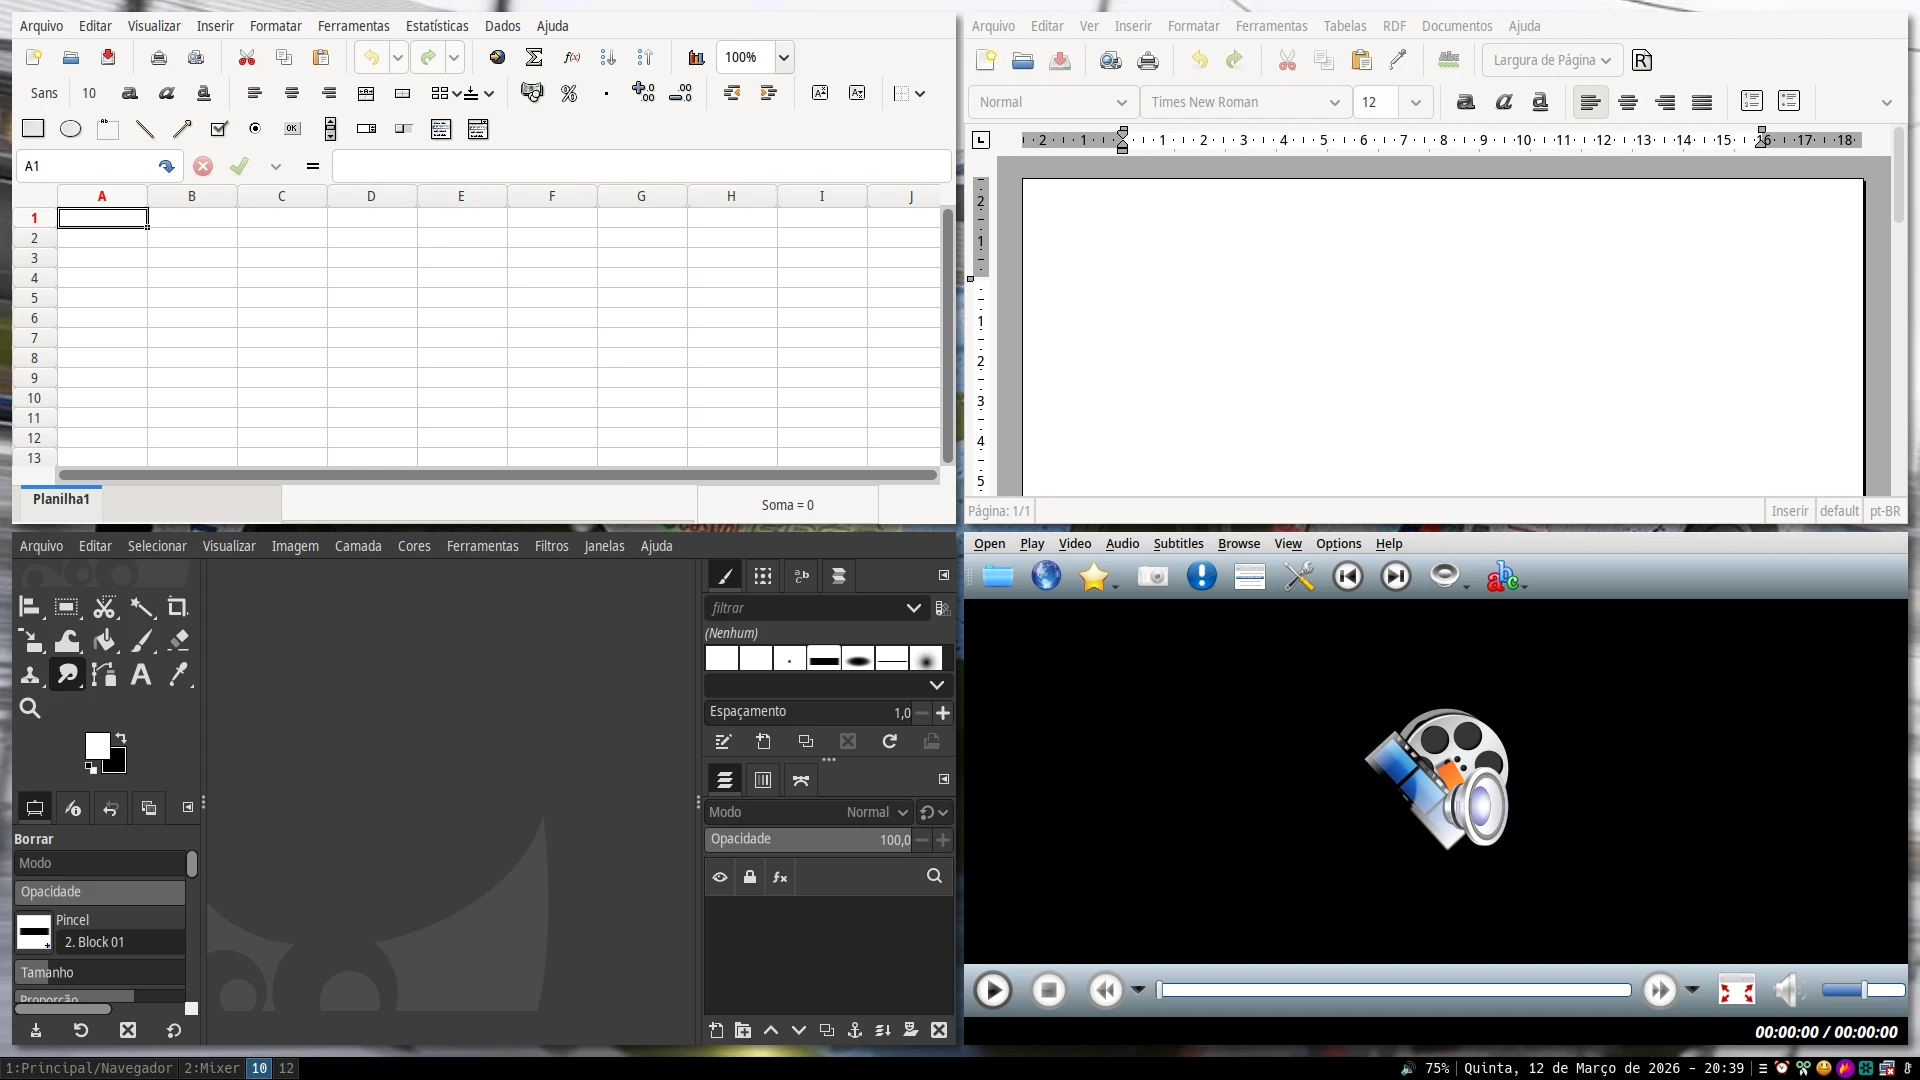This screenshot has height=1080, width=1920.
Task: Toggle the layer visibility eye icon
Action: (x=720, y=877)
